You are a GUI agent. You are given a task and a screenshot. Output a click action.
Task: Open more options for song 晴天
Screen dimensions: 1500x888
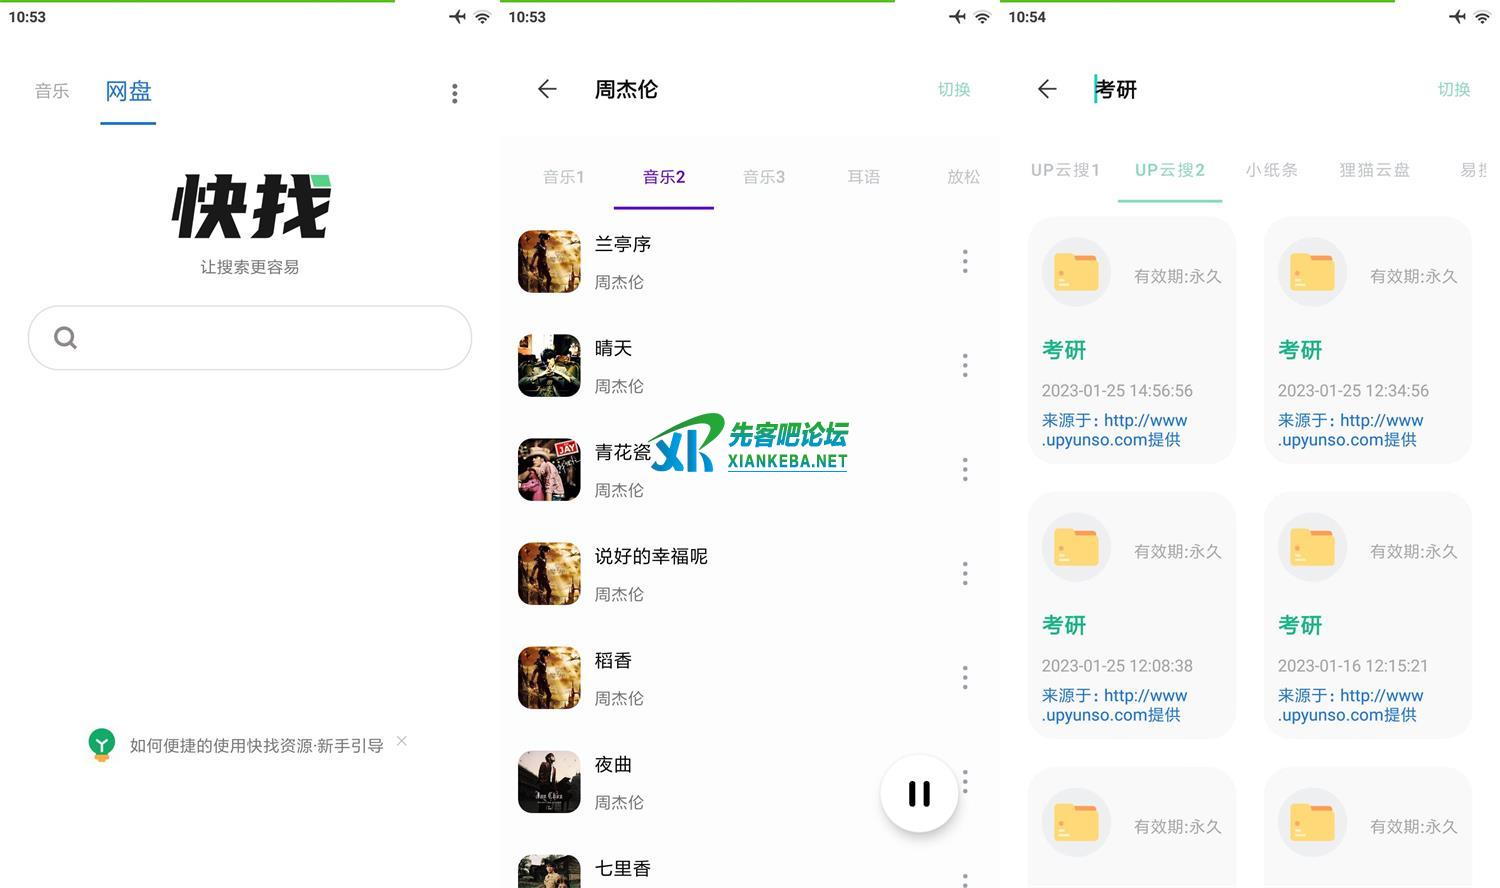[x=964, y=366]
